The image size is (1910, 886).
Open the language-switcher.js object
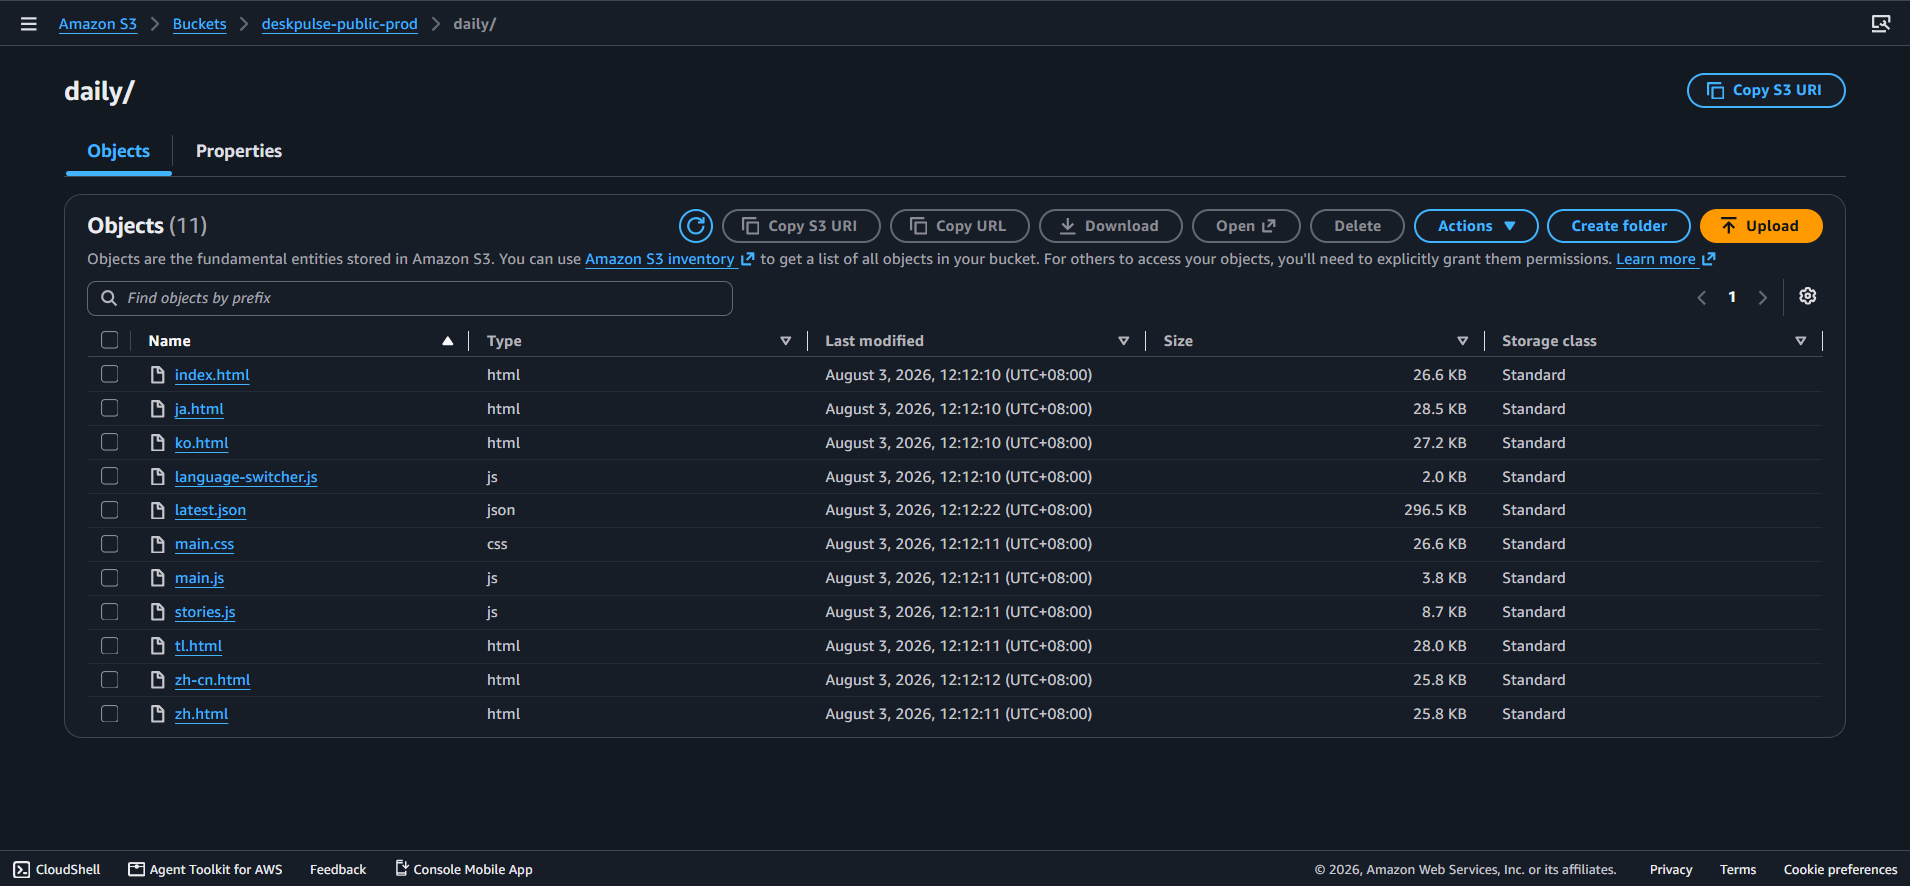point(246,477)
